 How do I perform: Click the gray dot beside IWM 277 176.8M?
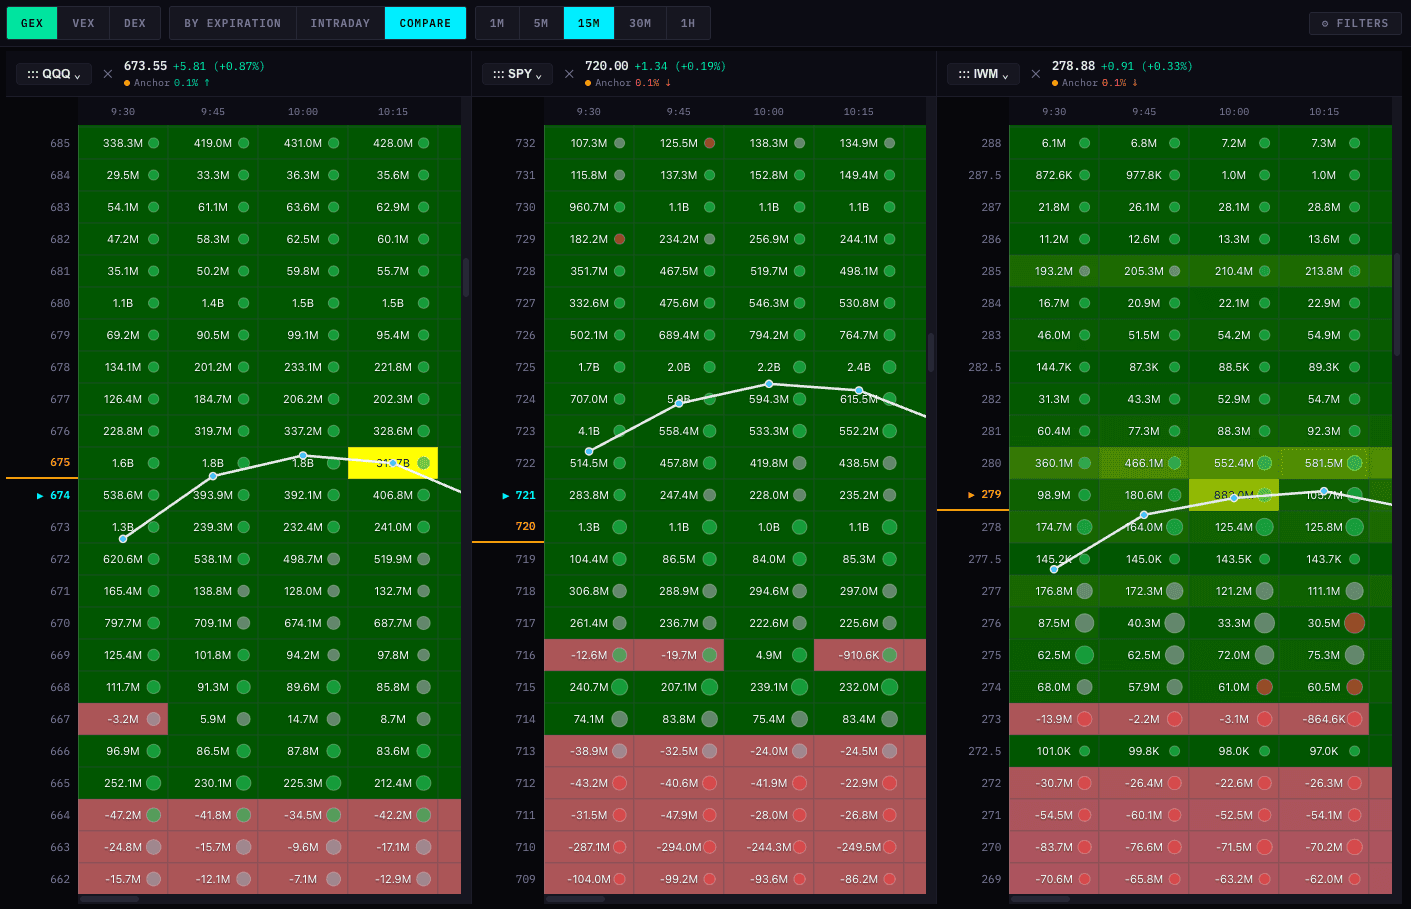1085,591
